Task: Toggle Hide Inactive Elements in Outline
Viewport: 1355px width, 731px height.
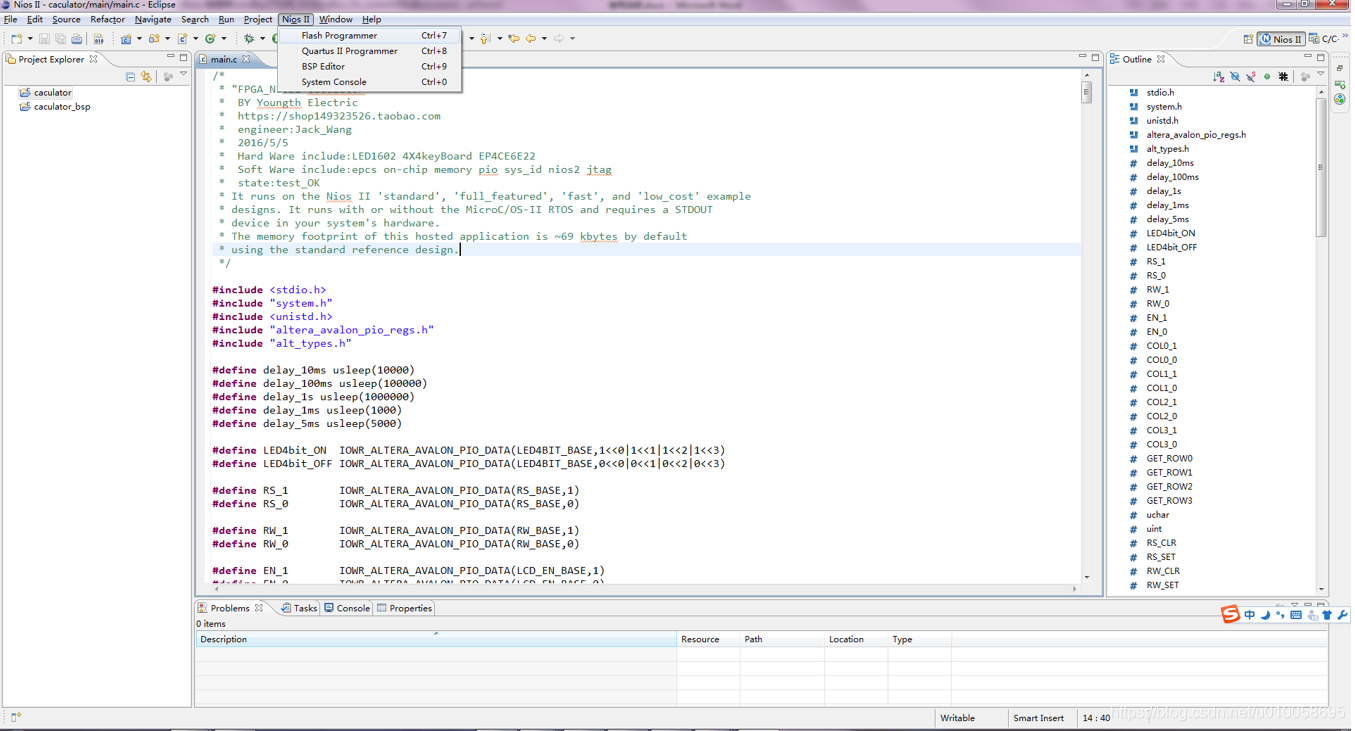Action: [x=1283, y=76]
